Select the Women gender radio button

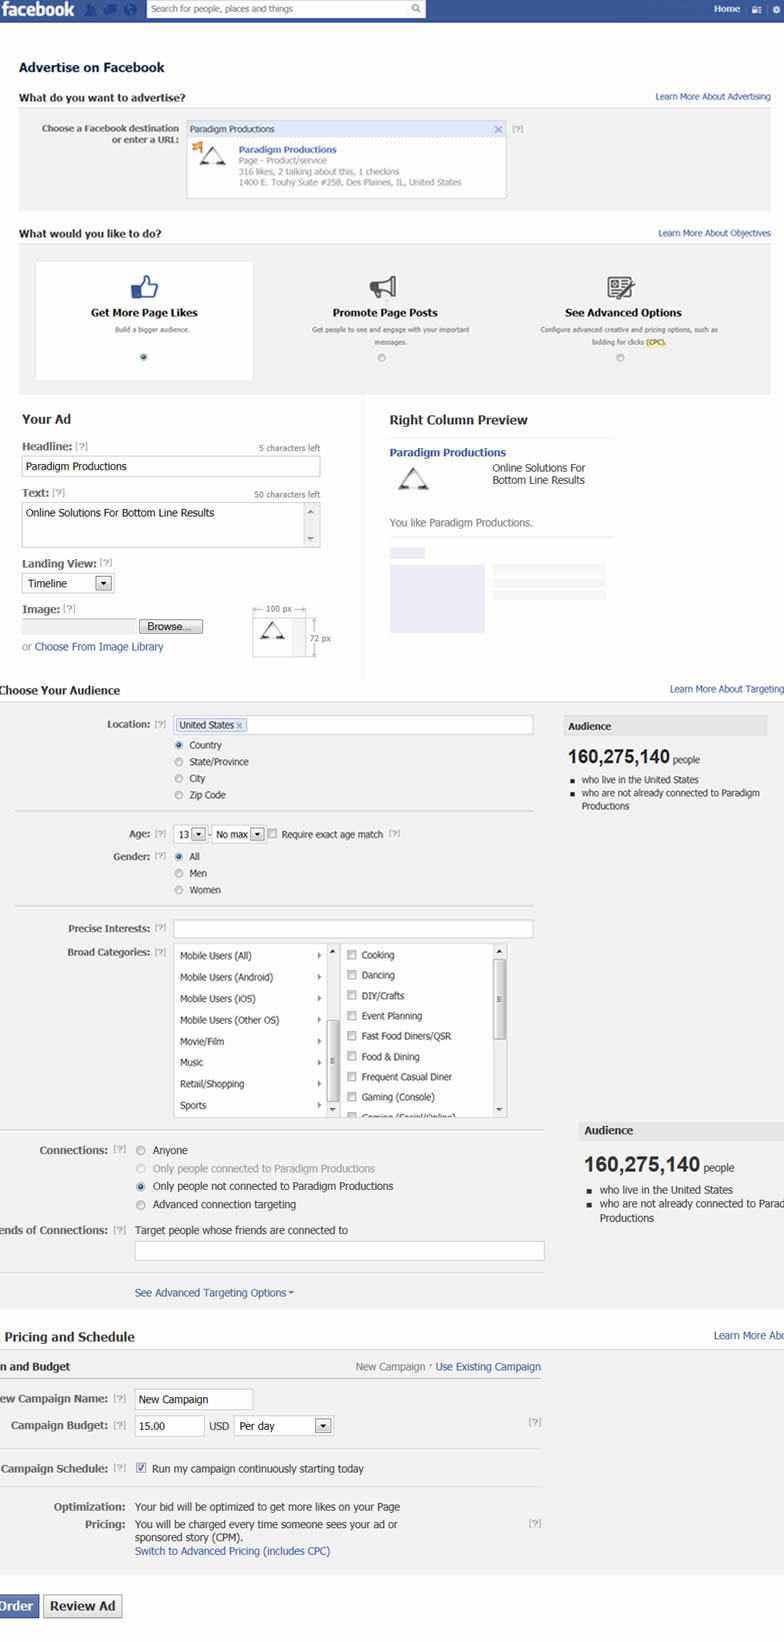coord(180,890)
